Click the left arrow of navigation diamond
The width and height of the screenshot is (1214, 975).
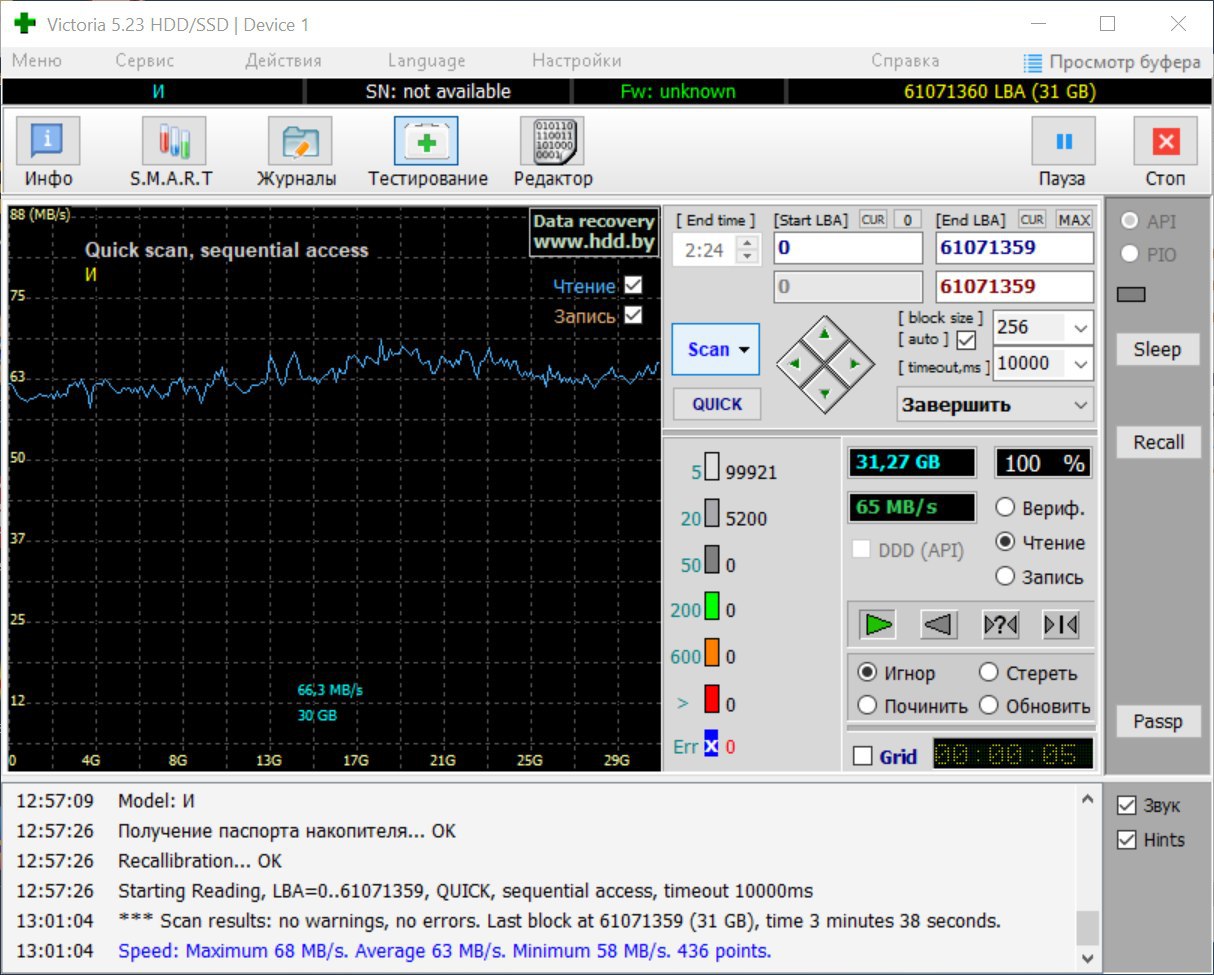point(794,363)
